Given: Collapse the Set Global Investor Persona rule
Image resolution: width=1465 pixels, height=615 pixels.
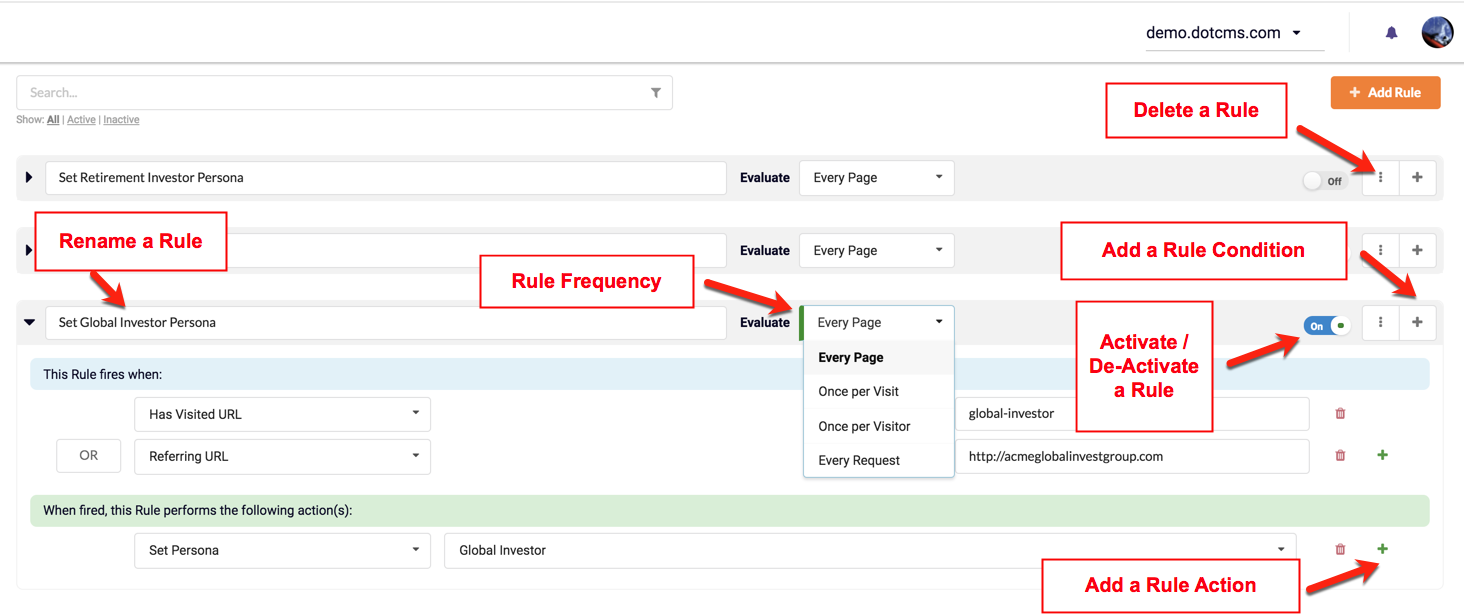Looking at the screenshot, I should coord(29,323).
